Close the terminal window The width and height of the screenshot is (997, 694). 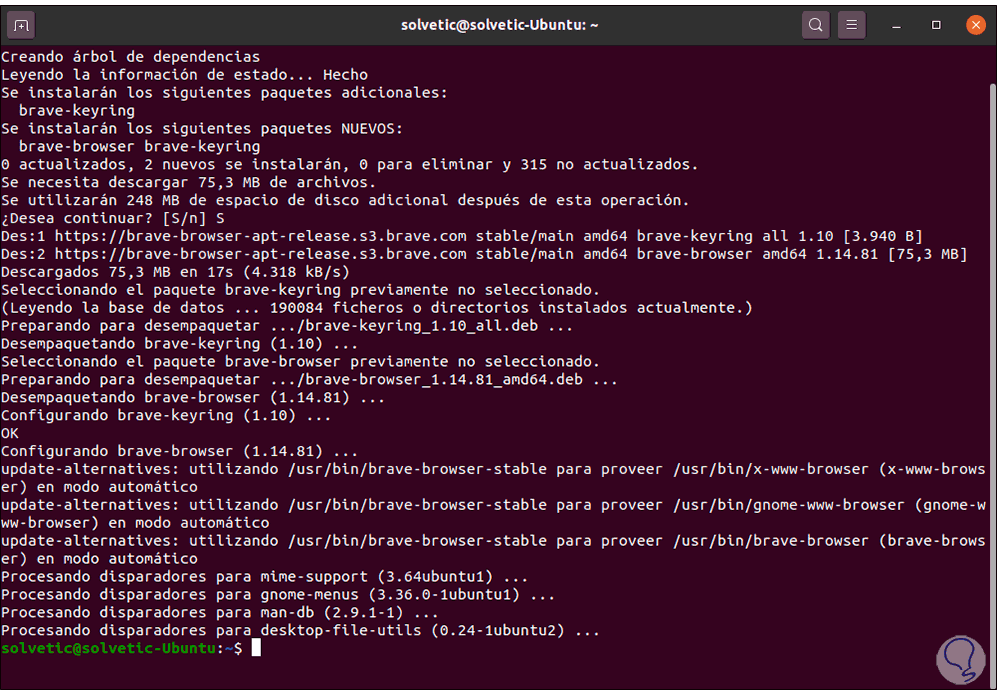click(975, 25)
